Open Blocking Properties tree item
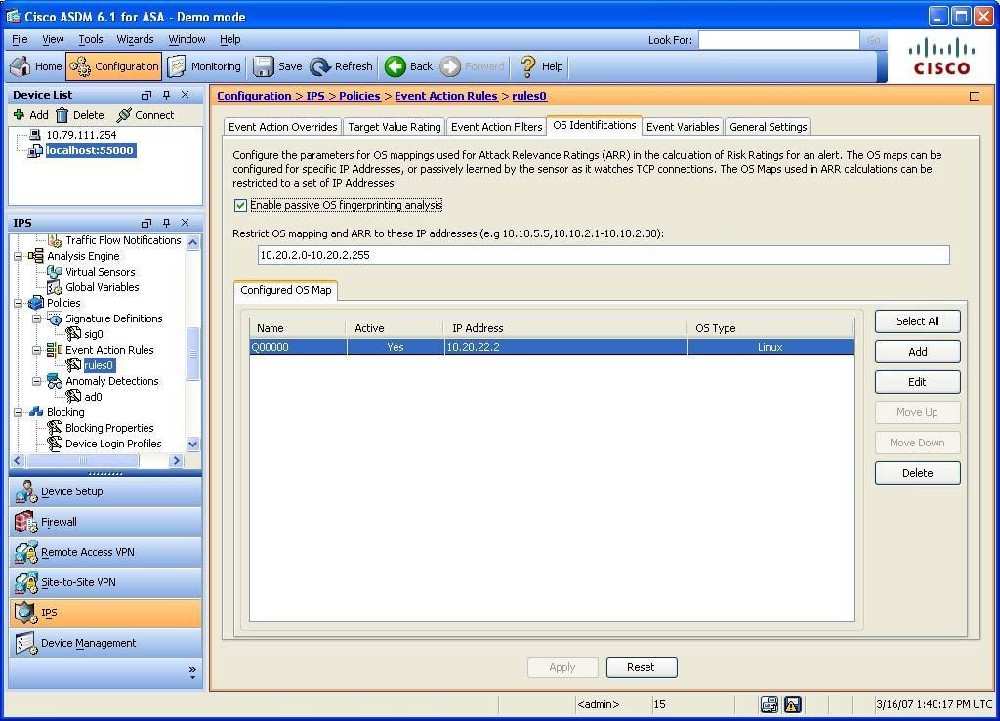This screenshot has width=1000, height=721. coord(108,428)
